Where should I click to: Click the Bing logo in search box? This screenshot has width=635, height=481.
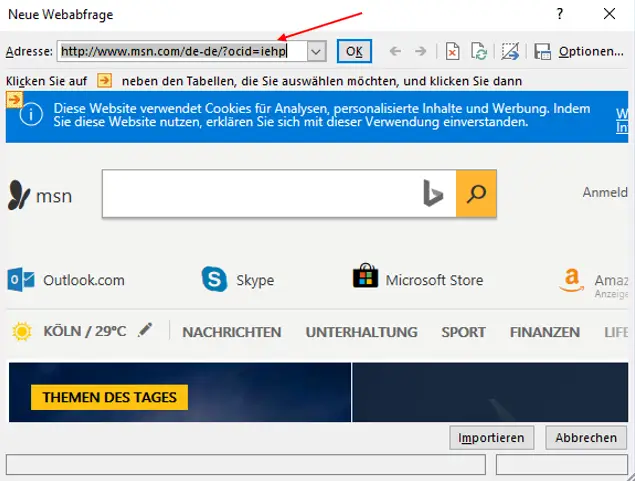pos(432,194)
